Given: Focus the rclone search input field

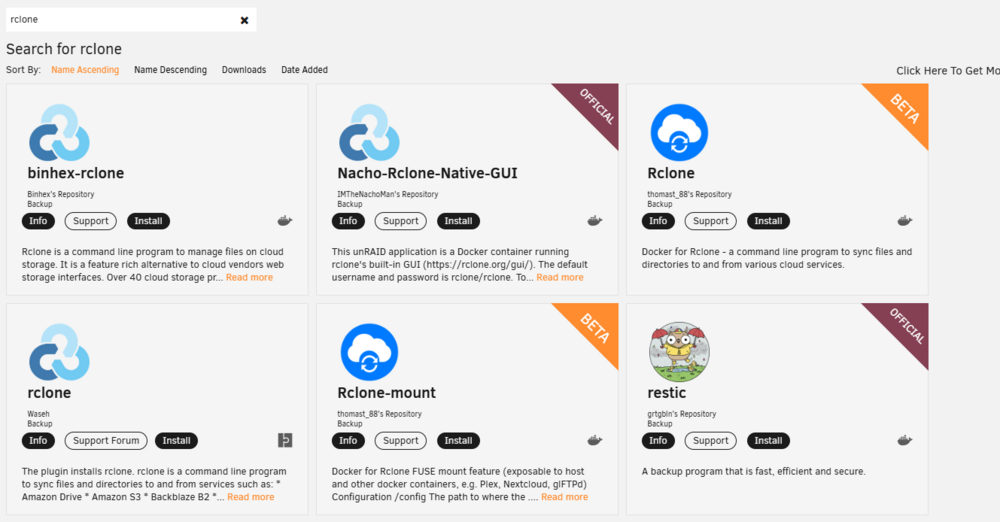Looking at the screenshot, I should [121, 20].
